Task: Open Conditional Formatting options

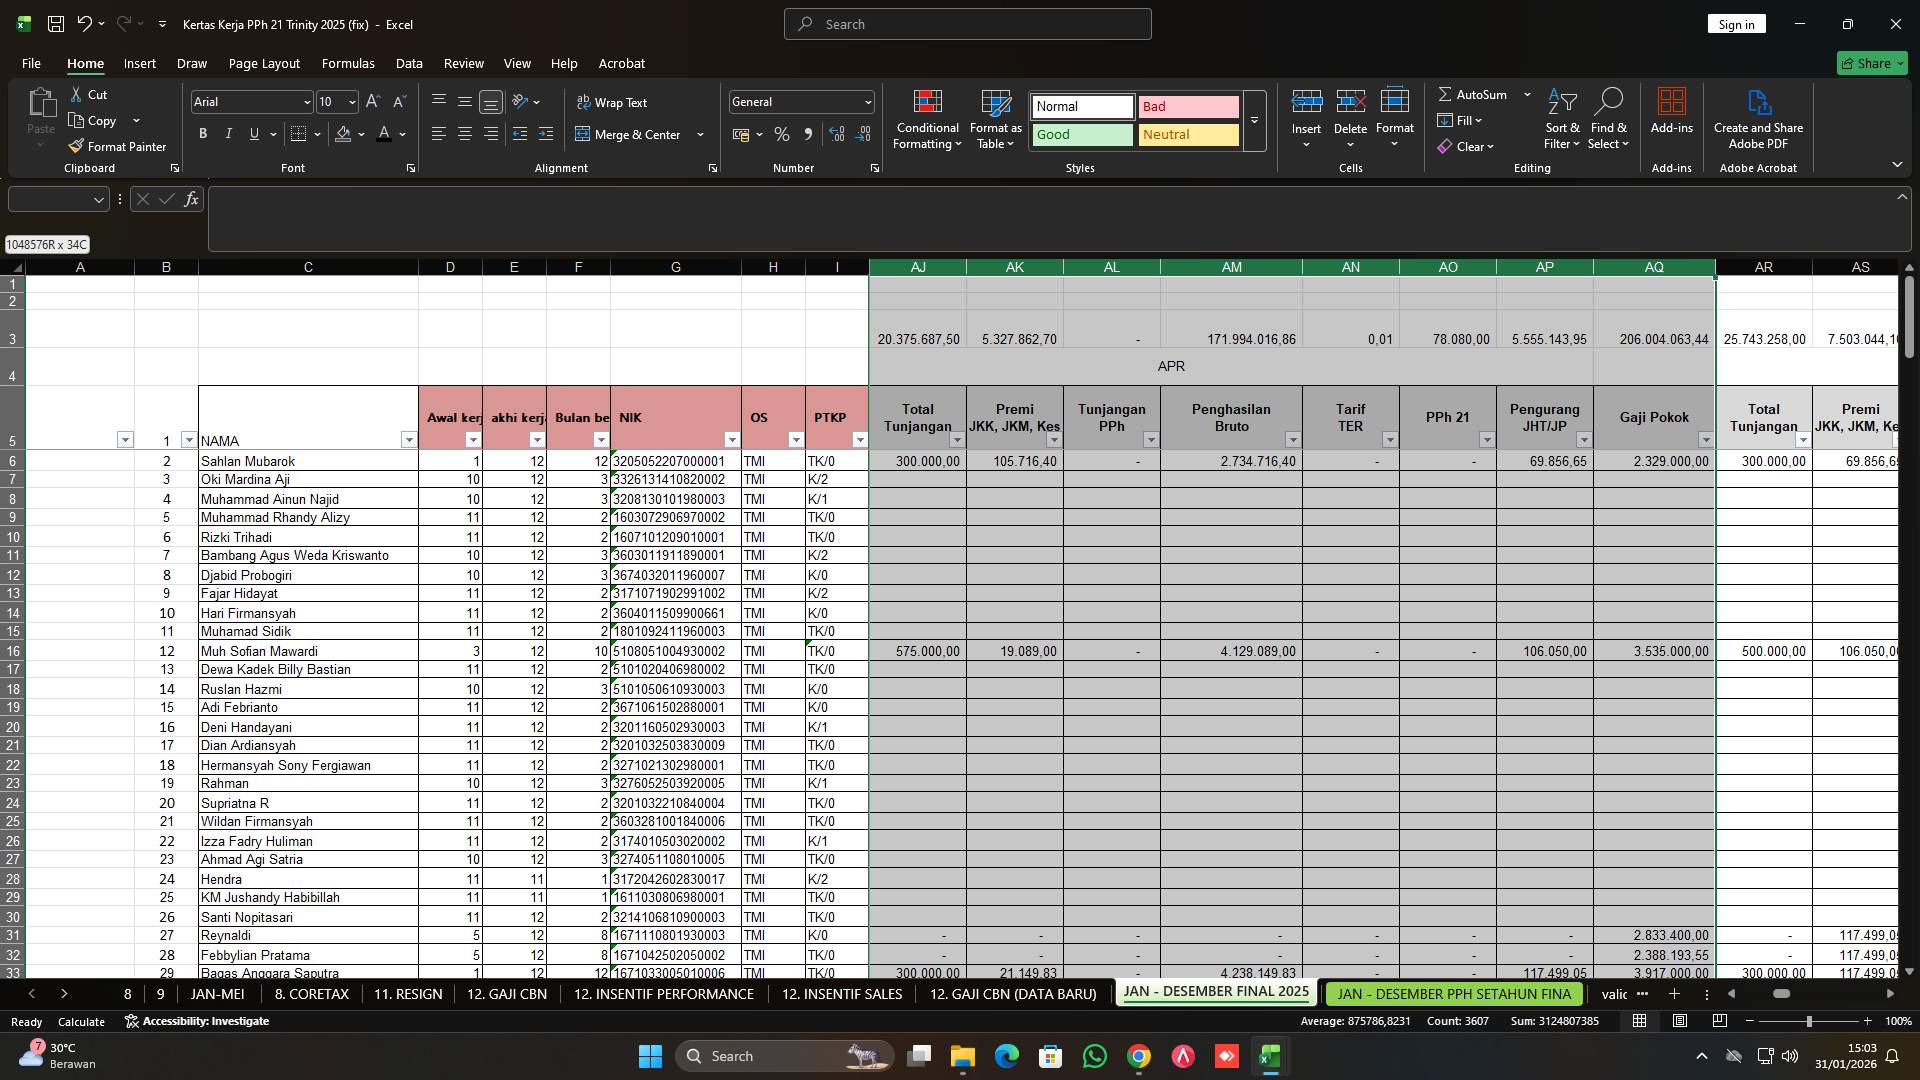Action: pyautogui.click(x=927, y=120)
